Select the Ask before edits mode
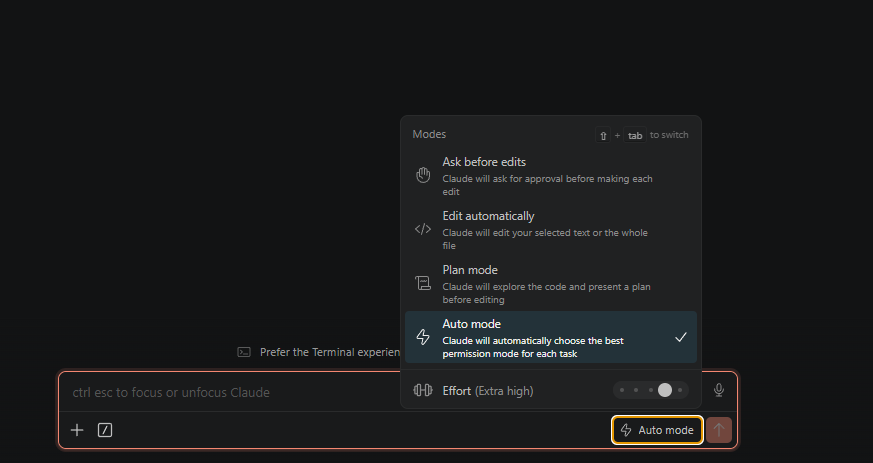This screenshot has height=463, width=873. tap(551, 176)
